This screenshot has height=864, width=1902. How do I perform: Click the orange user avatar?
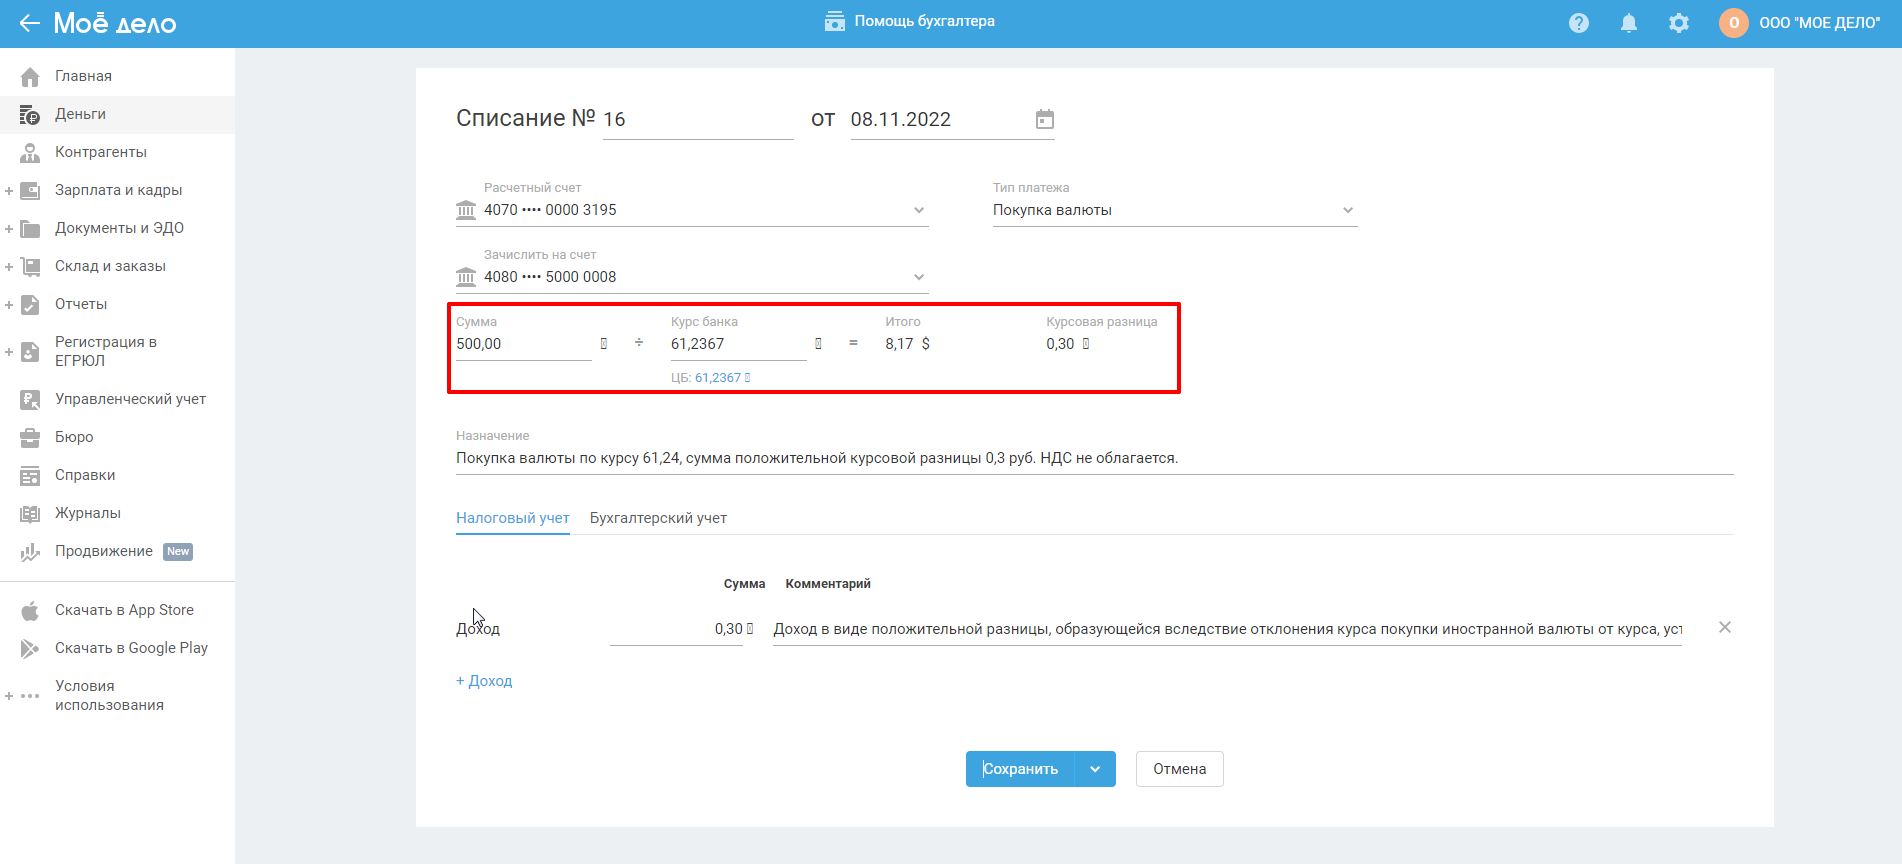coord(1734,23)
